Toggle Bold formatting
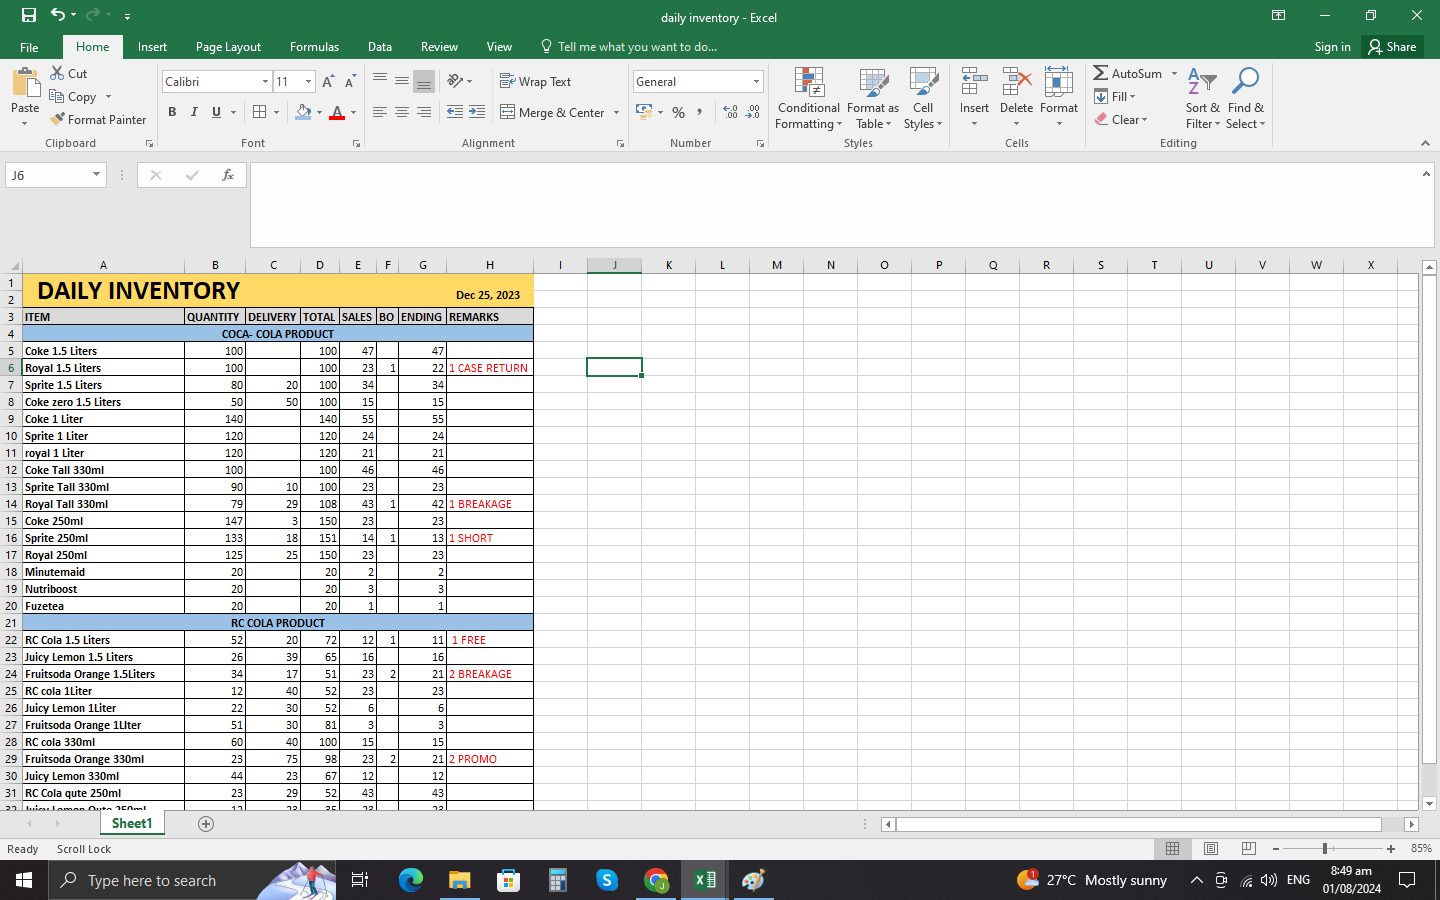This screenshot has width=1440, height=900. [172, 112]
